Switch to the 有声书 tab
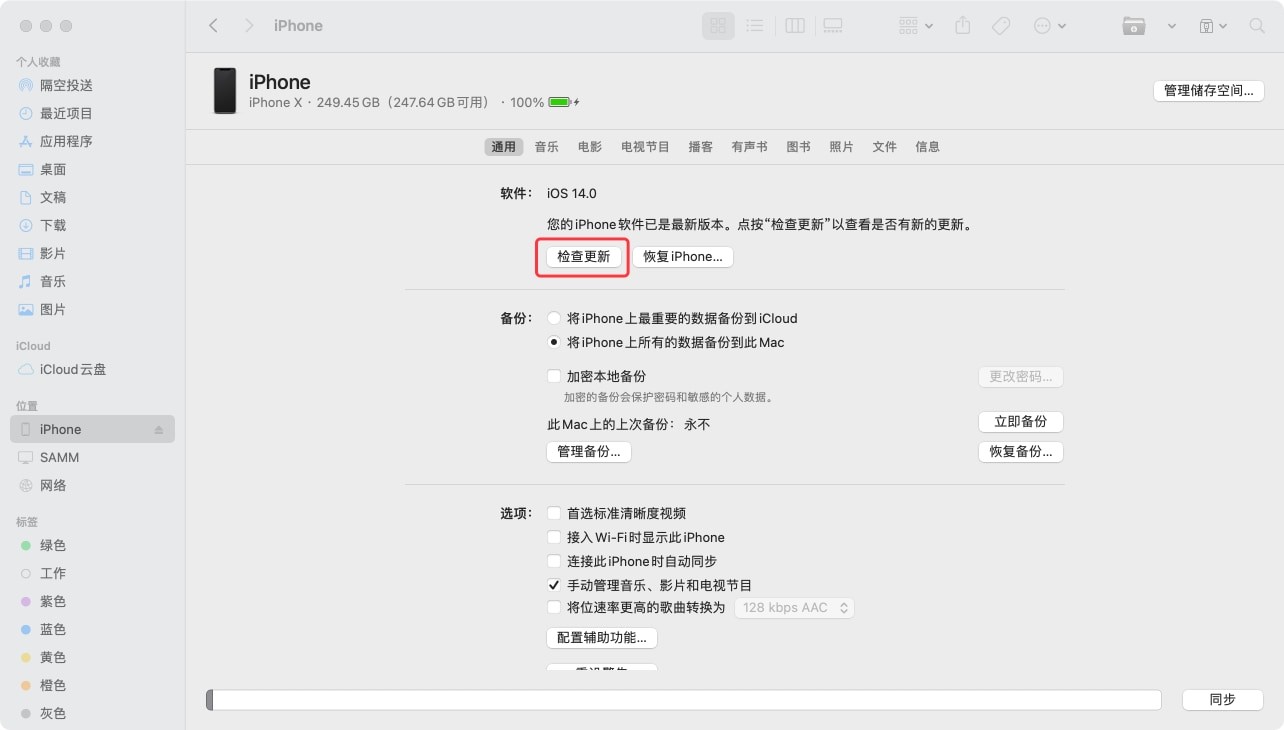 (749, 146)
